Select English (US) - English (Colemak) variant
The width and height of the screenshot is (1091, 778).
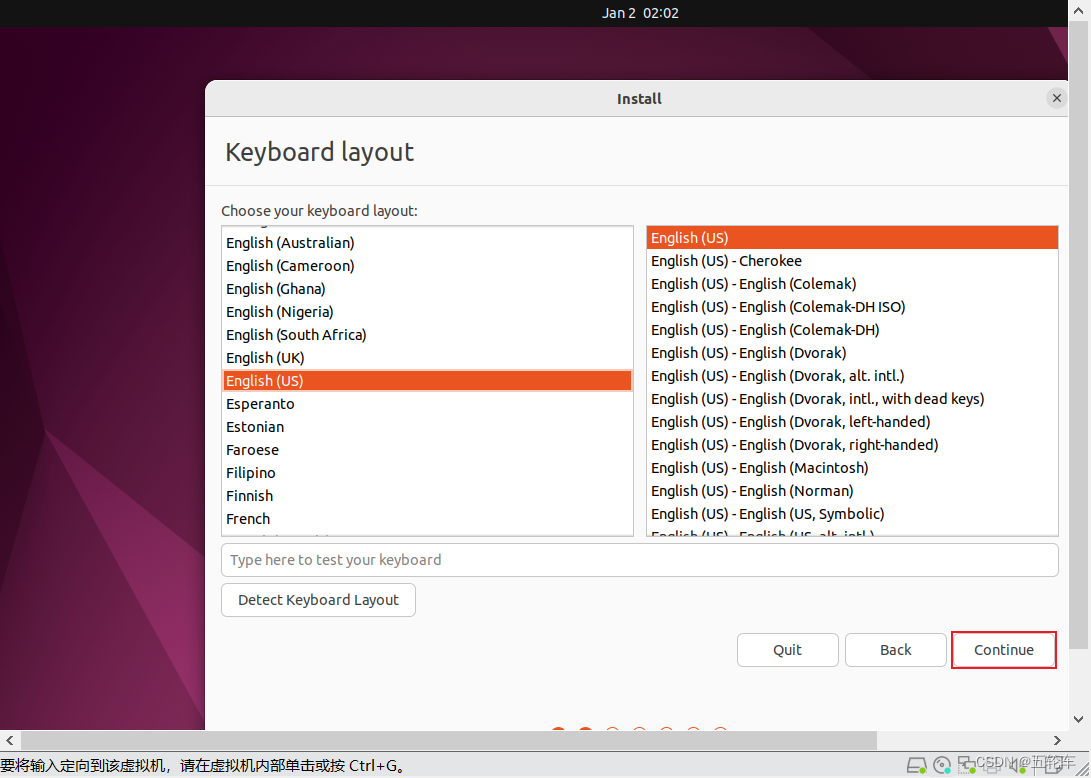tap(852, 284)
